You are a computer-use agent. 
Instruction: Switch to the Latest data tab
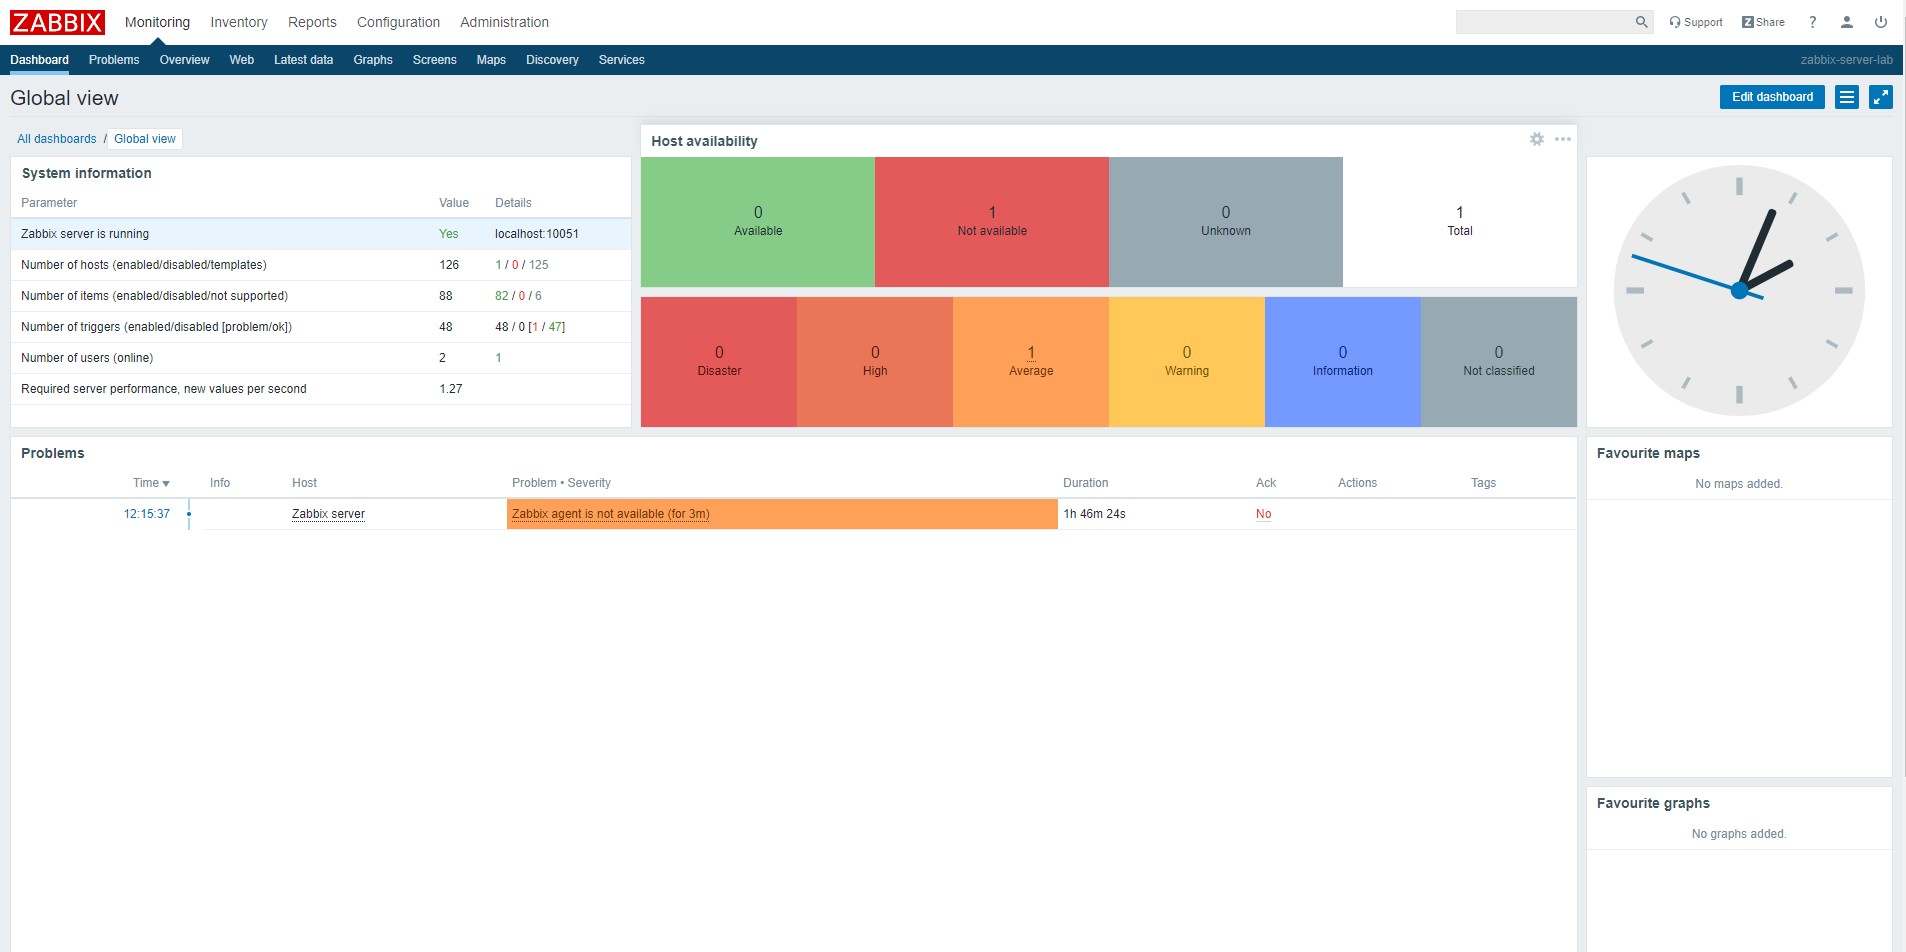click(x=303, y=60)
